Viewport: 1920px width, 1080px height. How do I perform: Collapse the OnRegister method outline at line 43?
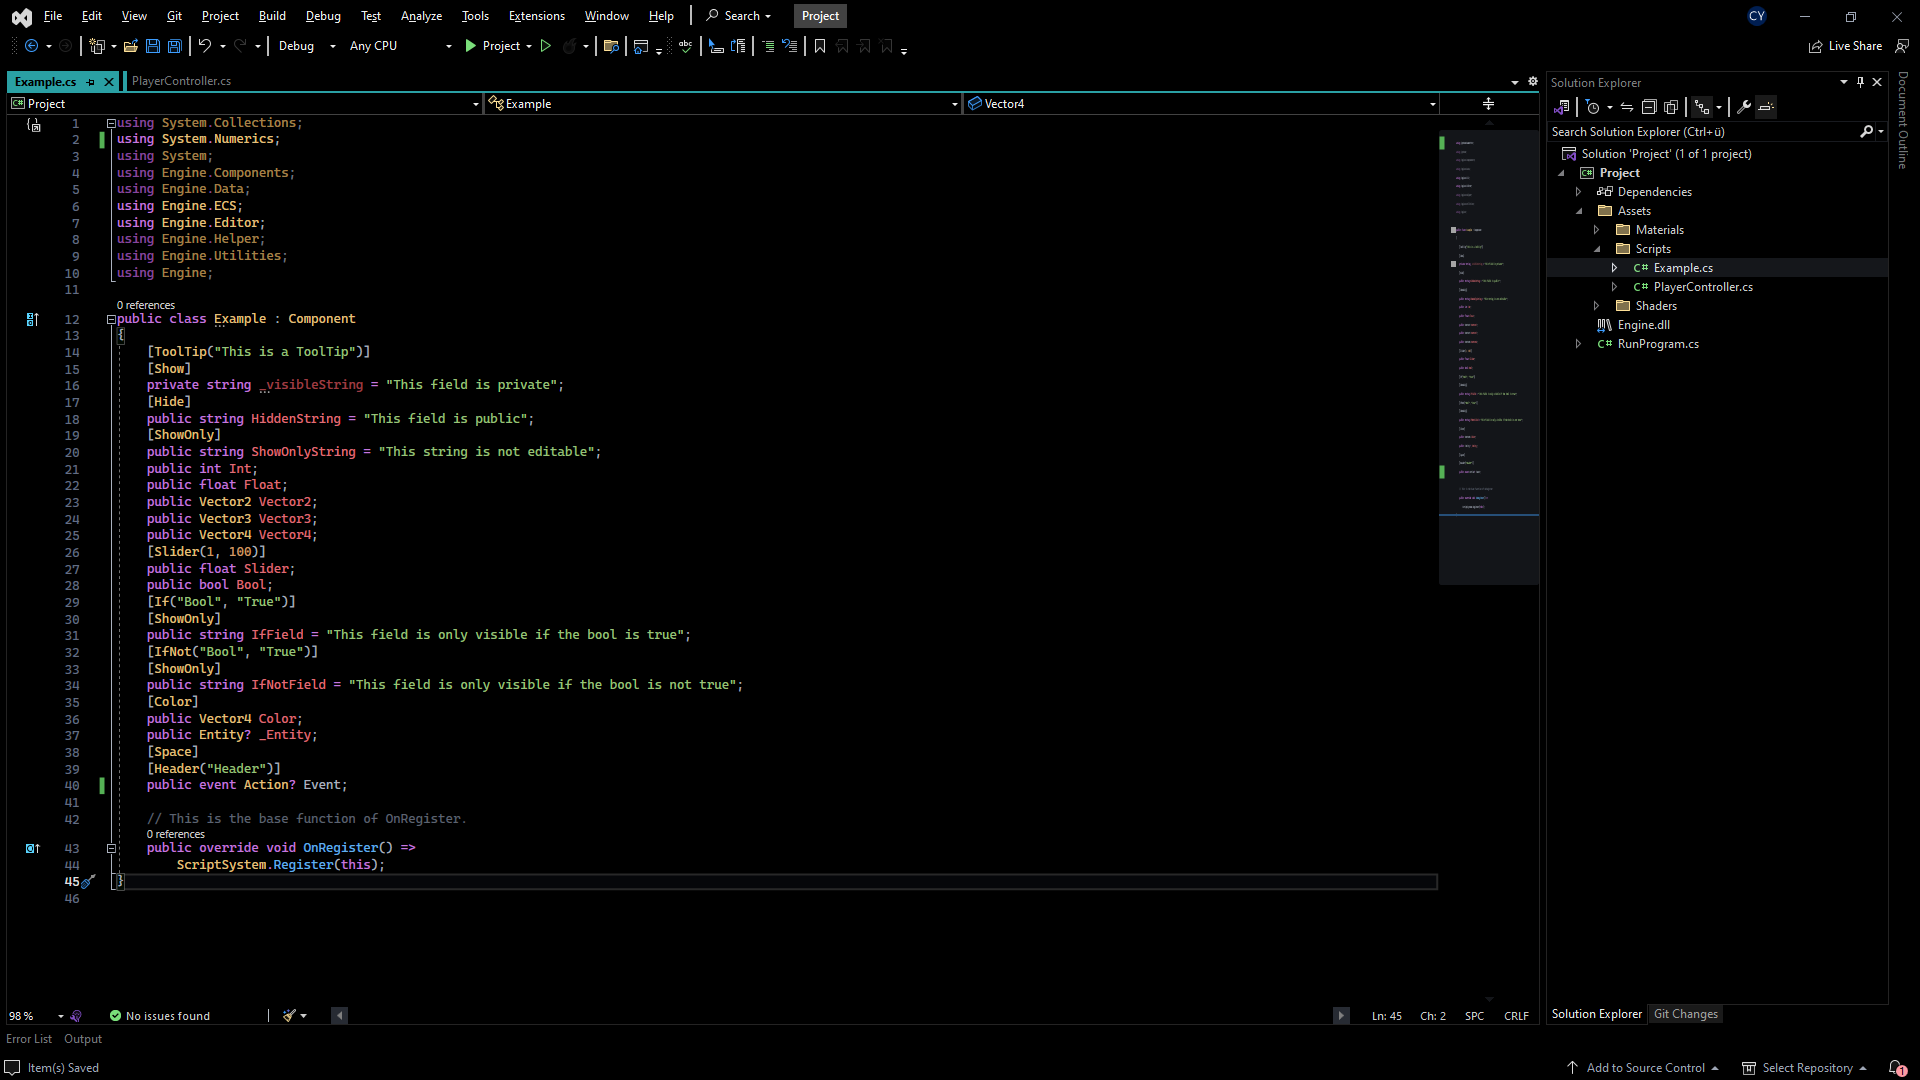tap(111, 848)
